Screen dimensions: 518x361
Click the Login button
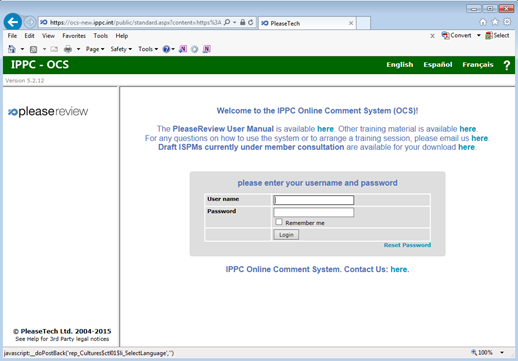click(286, 235)
